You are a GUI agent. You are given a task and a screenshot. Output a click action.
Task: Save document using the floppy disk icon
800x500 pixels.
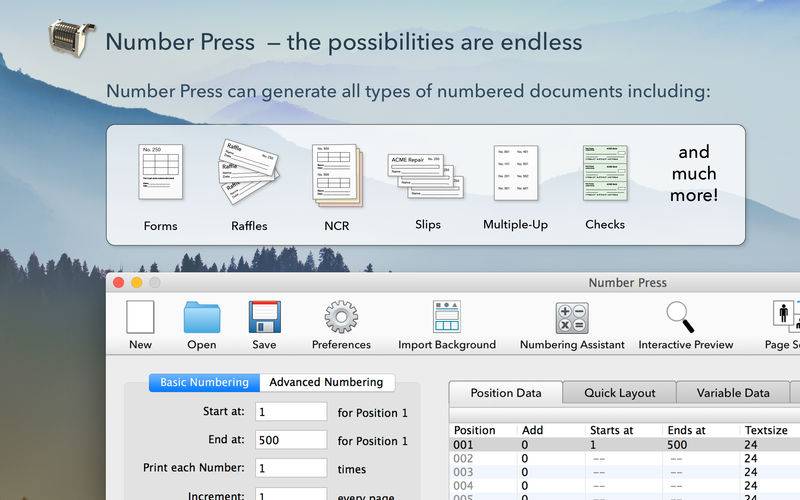tap(264, 317)
